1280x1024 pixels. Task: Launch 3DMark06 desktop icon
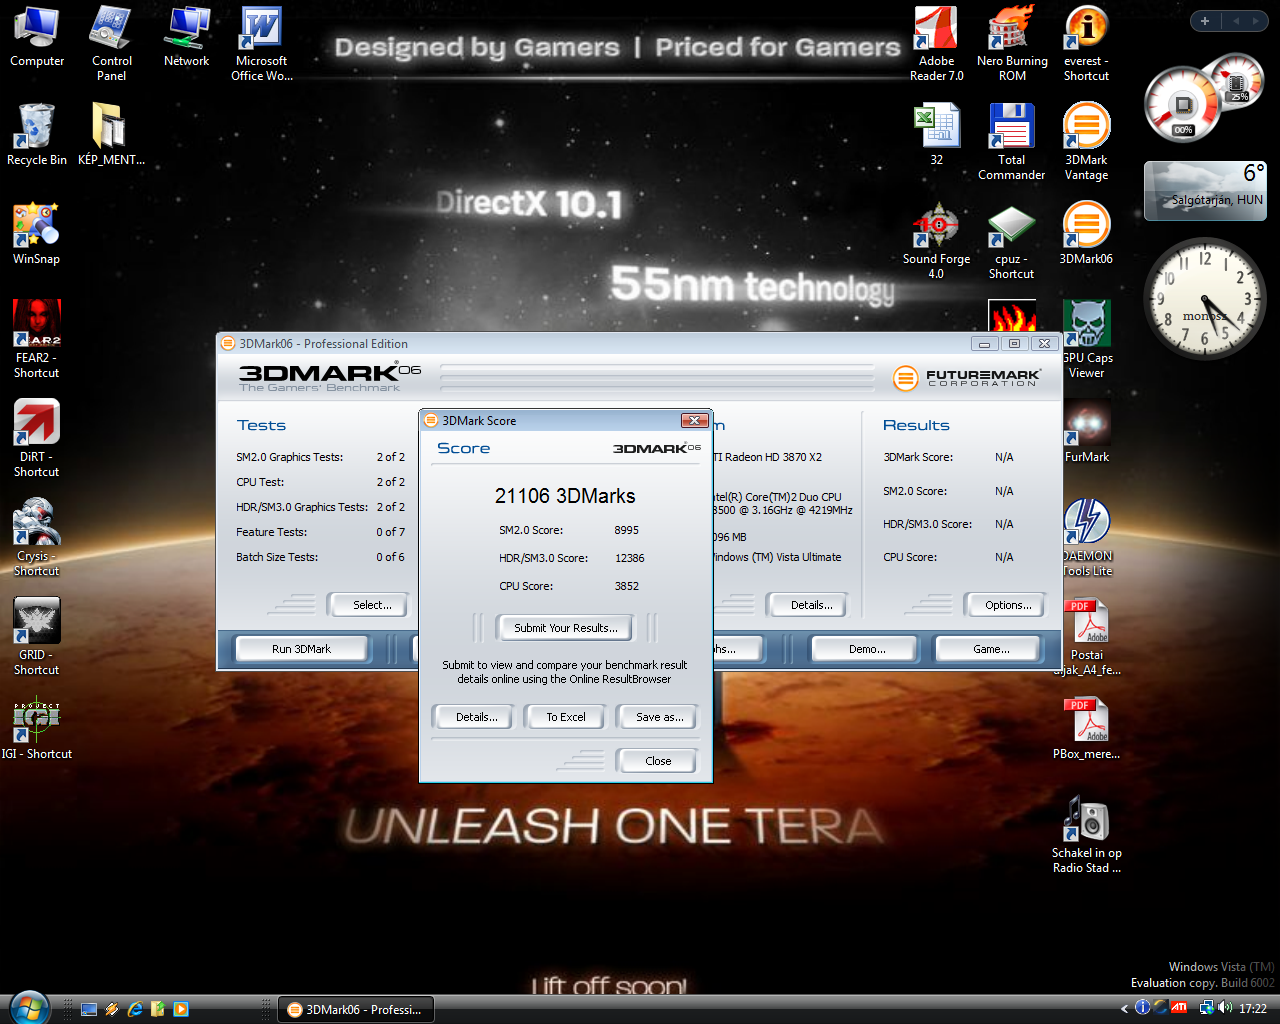[x=1087, y=233]
